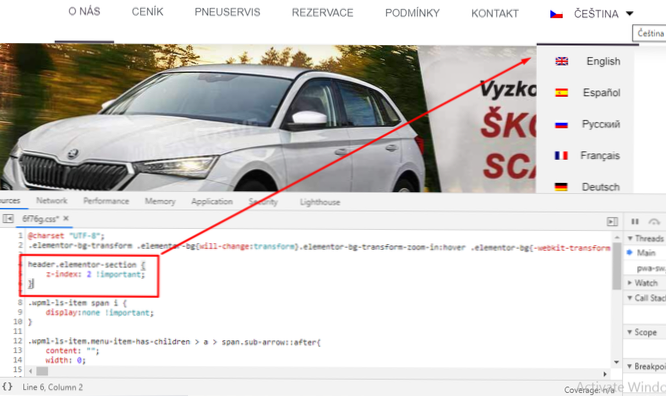Open the Security tab
This screenshot has width=666, height=396.
point(263,202)
